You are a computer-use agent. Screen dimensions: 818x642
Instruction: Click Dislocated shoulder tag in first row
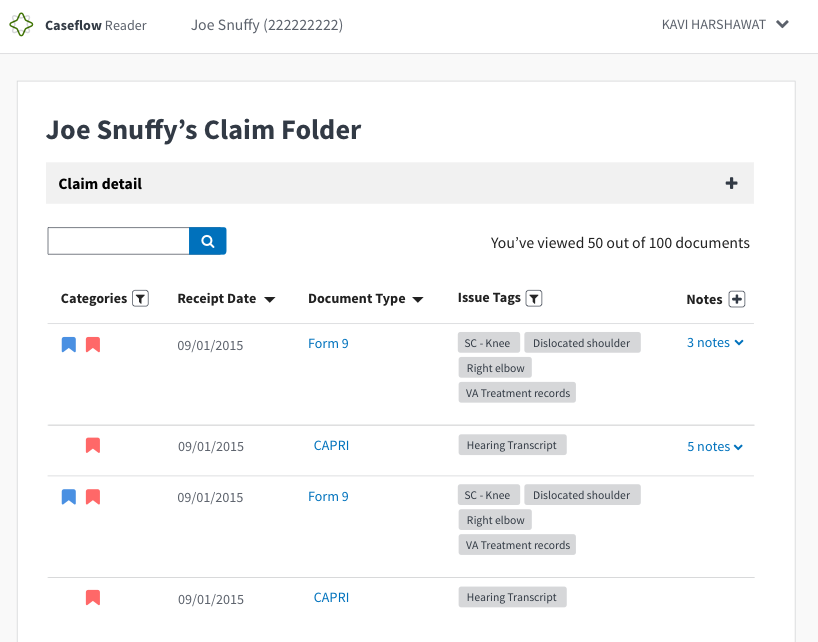tap(582, 343)
